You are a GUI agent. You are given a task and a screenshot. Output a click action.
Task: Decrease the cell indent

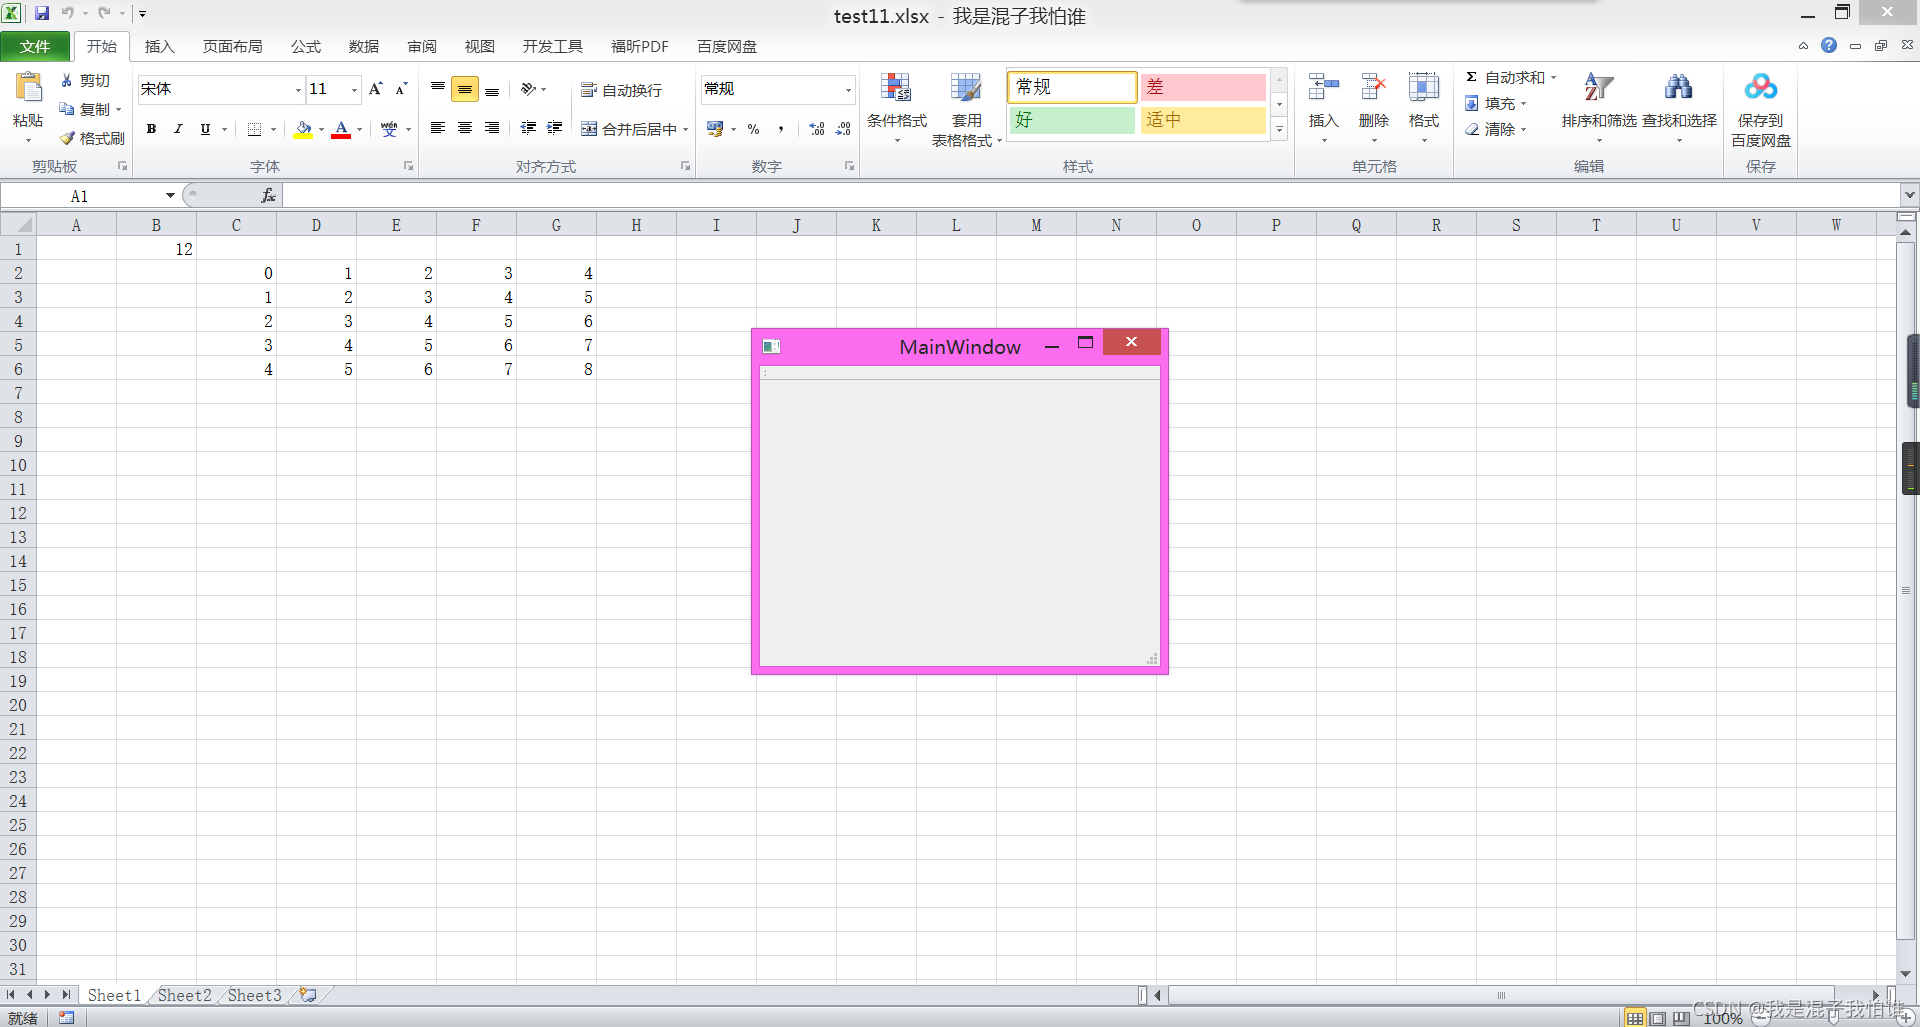(528, 128)
